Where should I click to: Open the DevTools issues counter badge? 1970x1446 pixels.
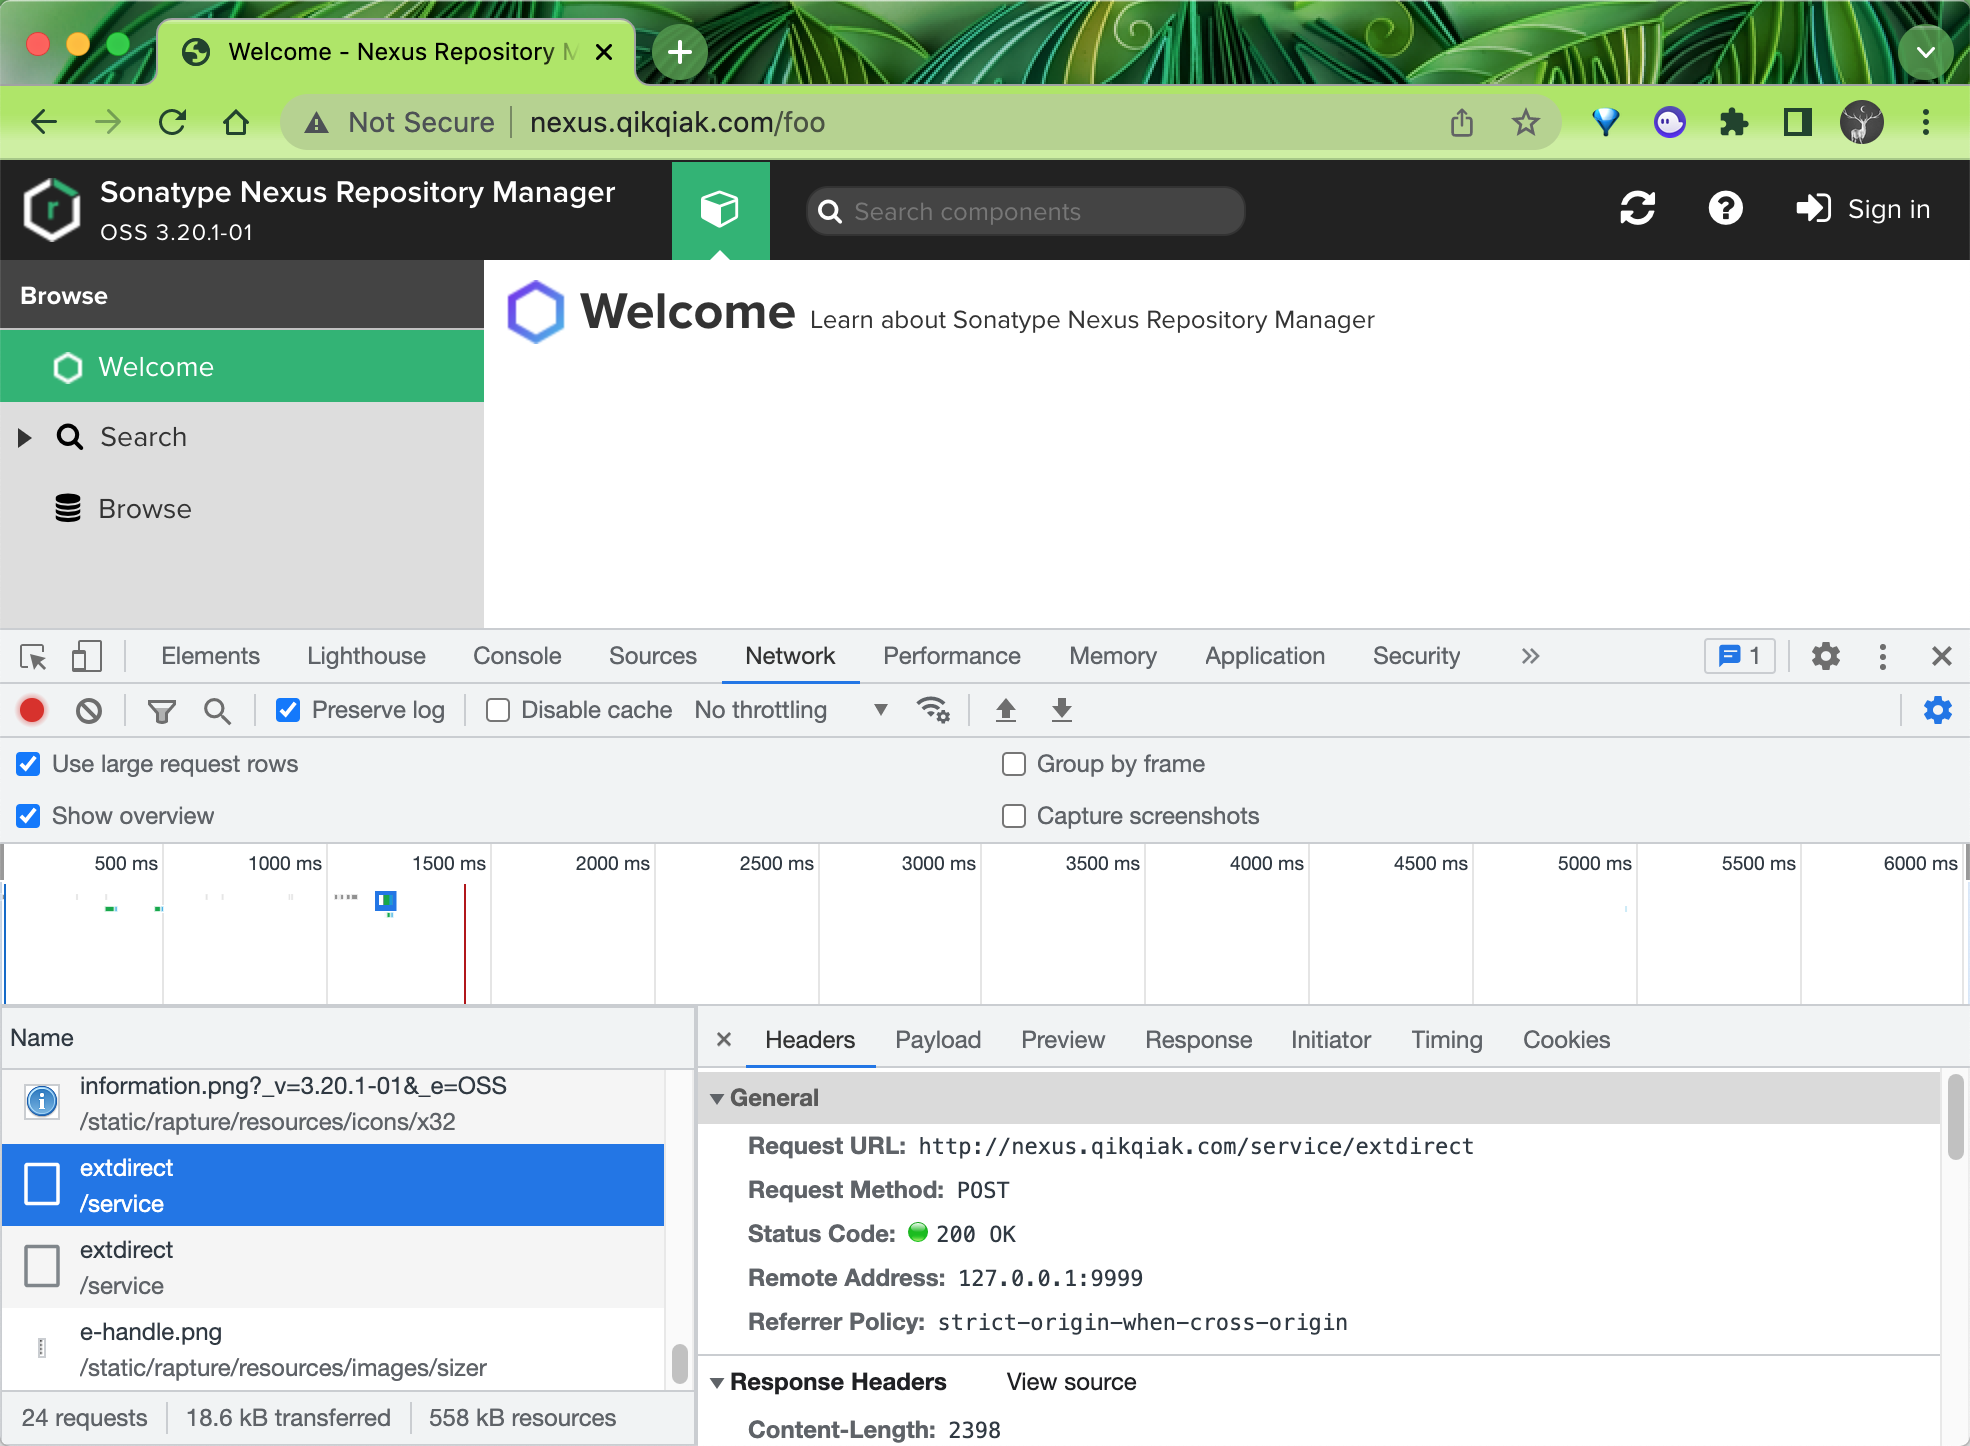click(x=1739, y=656)
